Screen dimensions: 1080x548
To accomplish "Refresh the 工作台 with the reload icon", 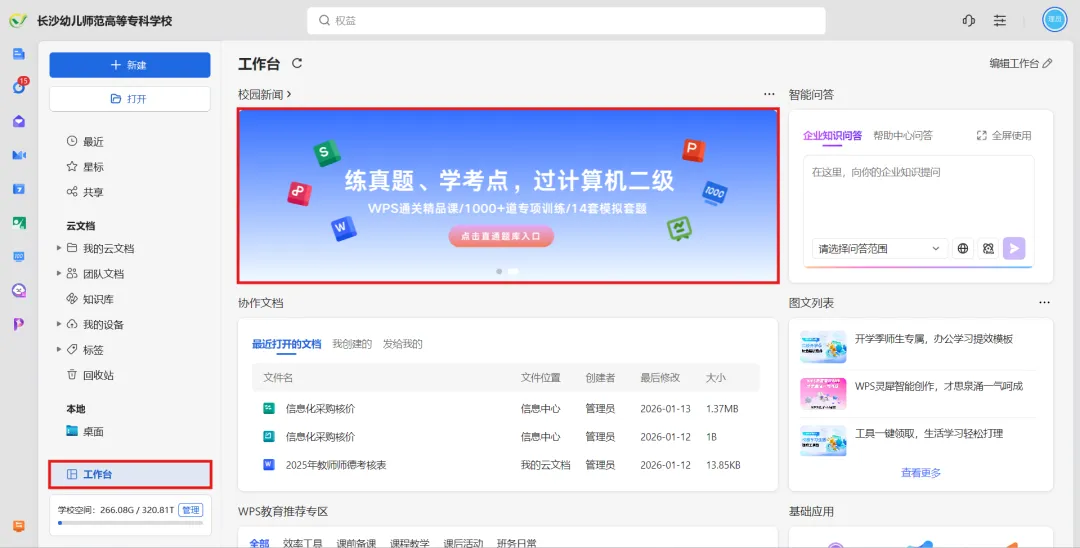I will coord(297,63).
